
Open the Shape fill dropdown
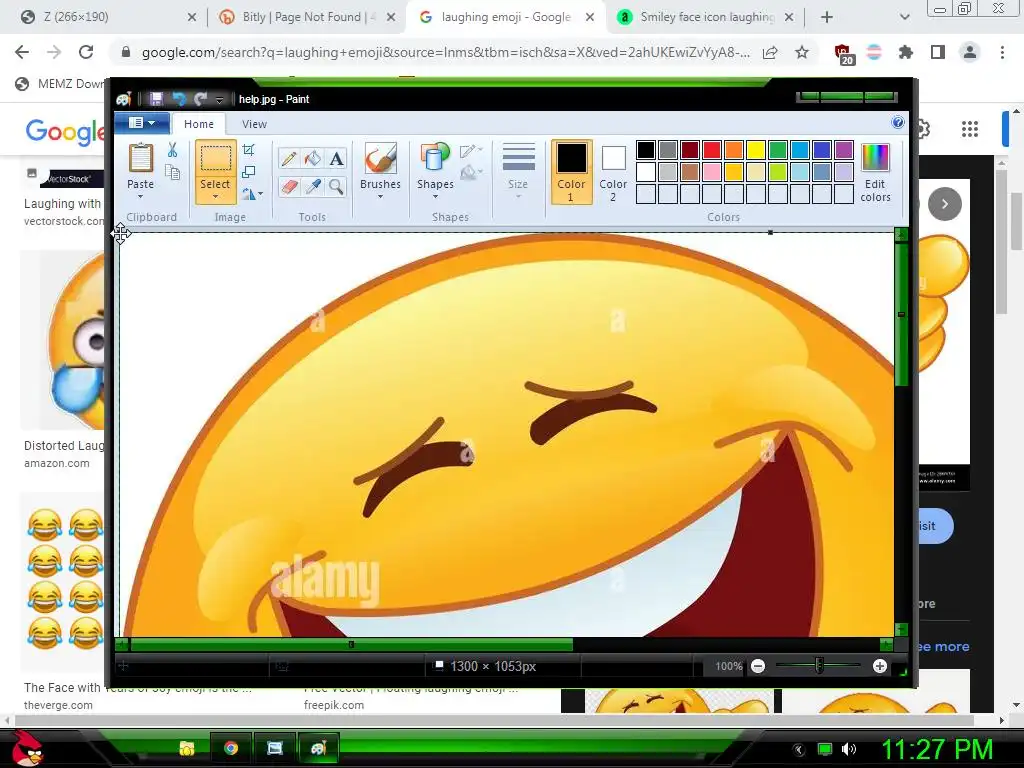[471, 172]
